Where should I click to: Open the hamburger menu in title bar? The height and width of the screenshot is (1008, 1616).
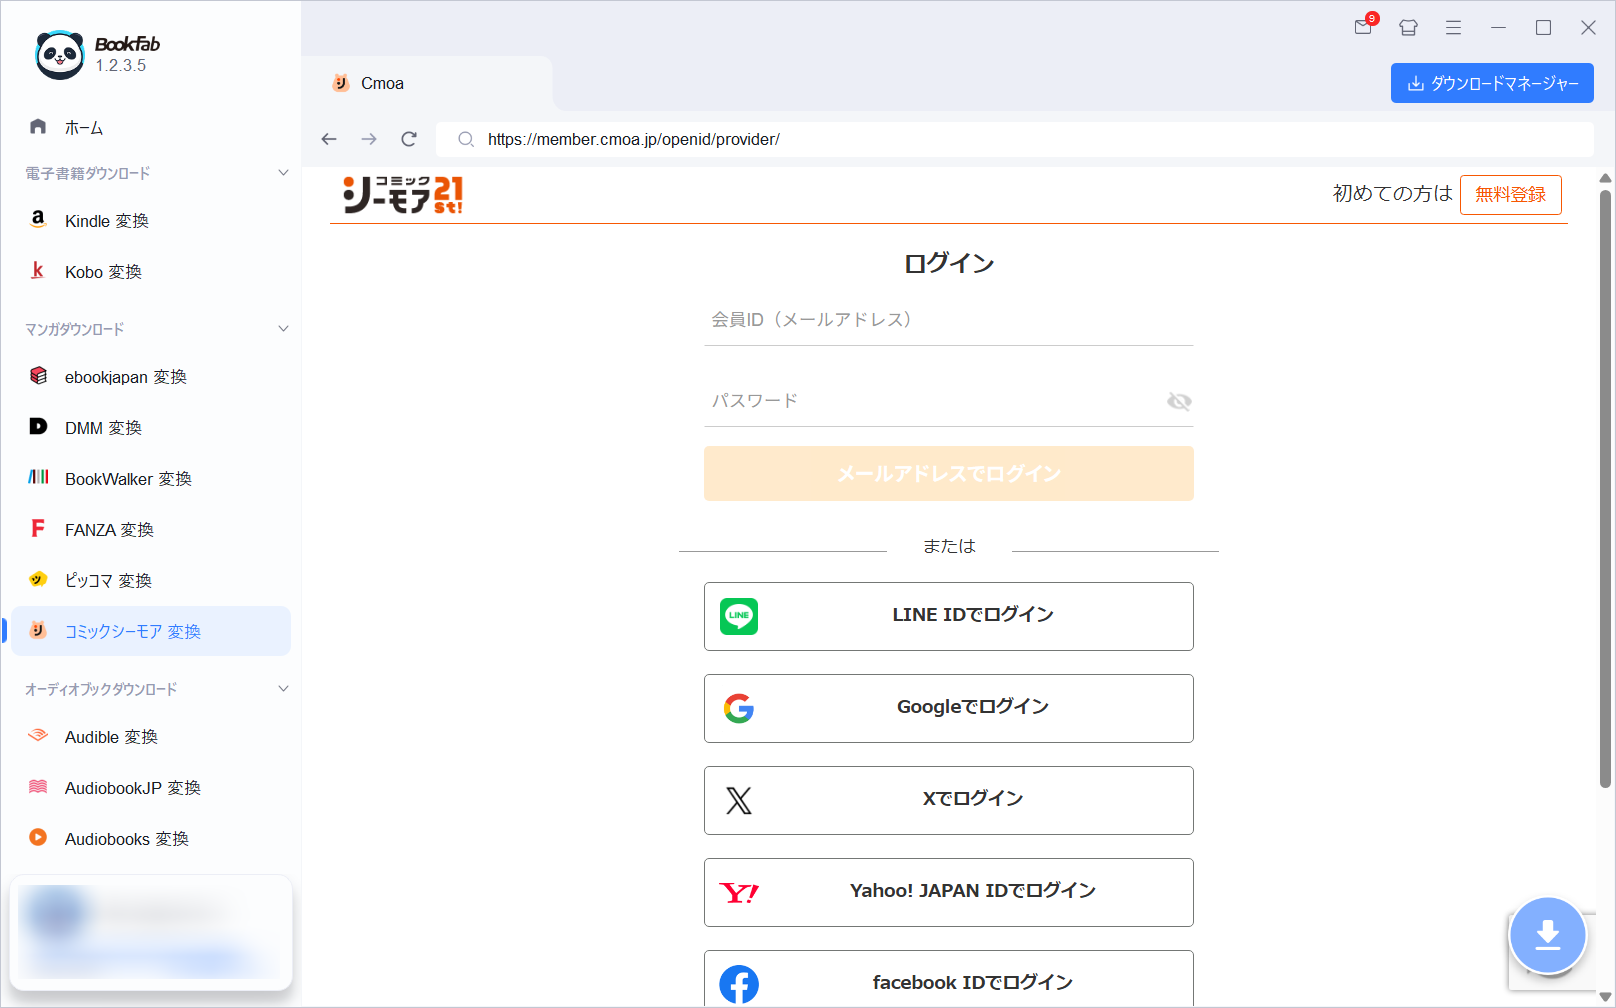point(1454,28)
